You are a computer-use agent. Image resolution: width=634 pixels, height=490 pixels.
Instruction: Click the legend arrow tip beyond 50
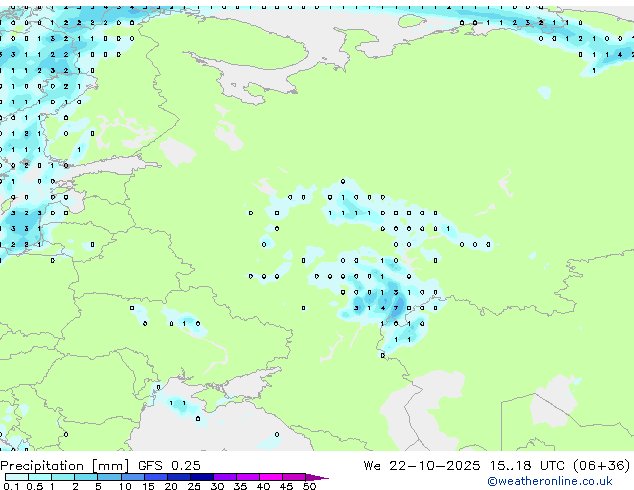pyautogui.click(x=317, y=477)
